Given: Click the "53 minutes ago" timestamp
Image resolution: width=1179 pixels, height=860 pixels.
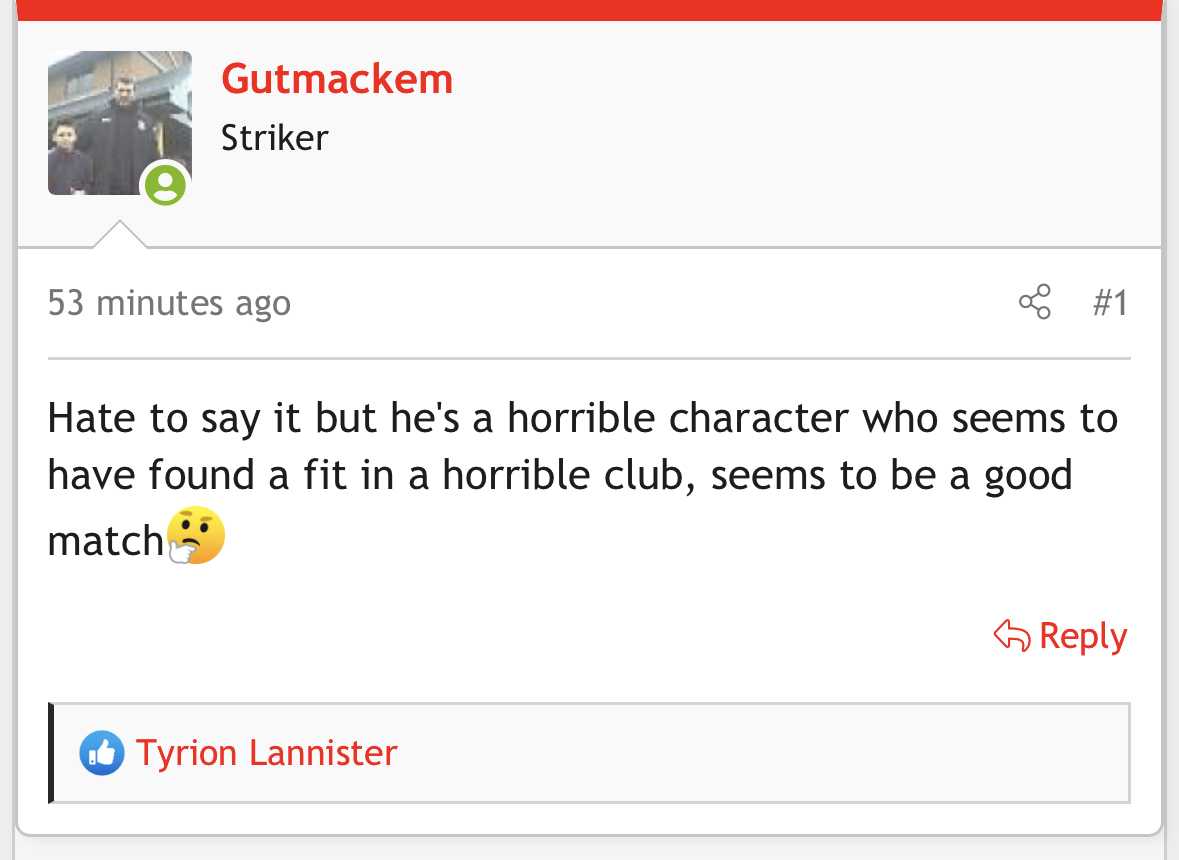Looking at the screenshot, I should tap(169, 303).
